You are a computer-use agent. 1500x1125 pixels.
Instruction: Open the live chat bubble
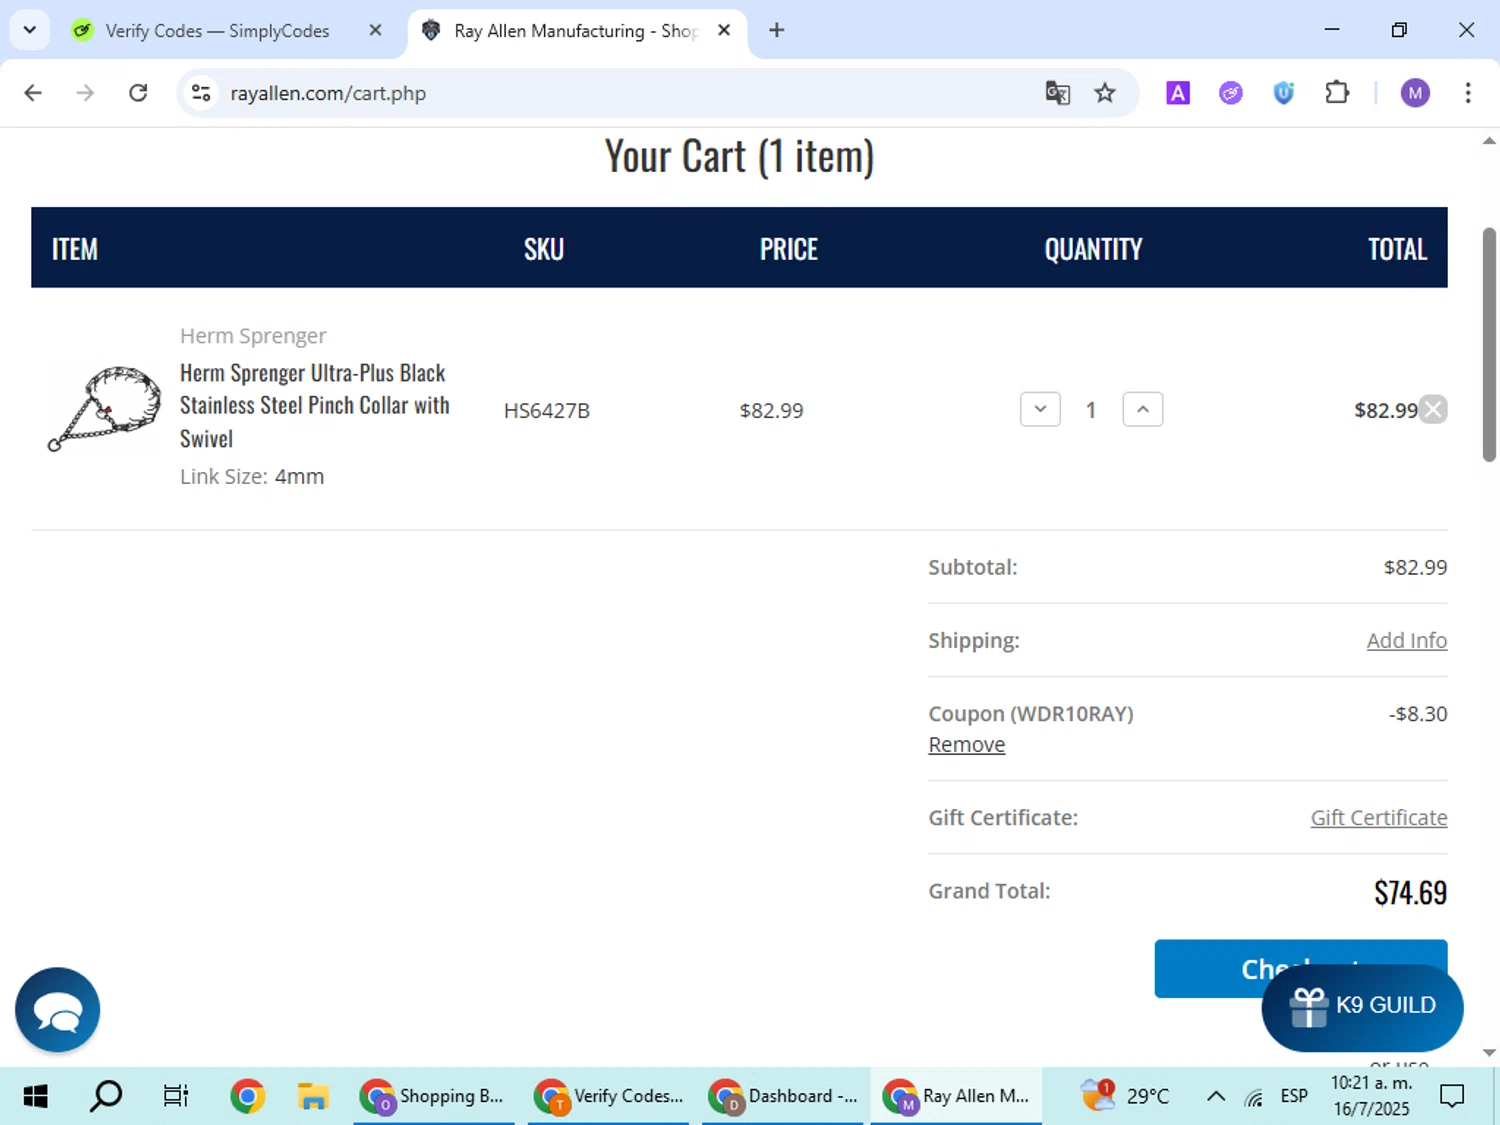(57, 1010)
